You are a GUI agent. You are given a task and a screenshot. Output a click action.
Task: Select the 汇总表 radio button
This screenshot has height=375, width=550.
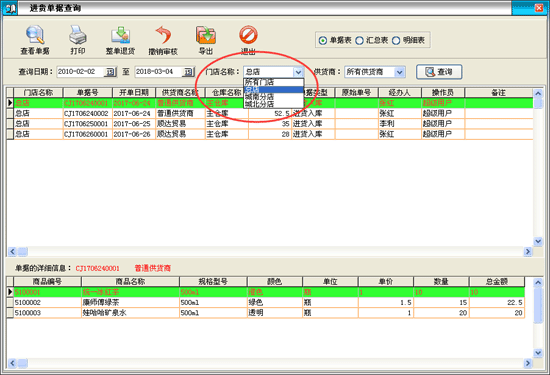click(x=359, y=40)
